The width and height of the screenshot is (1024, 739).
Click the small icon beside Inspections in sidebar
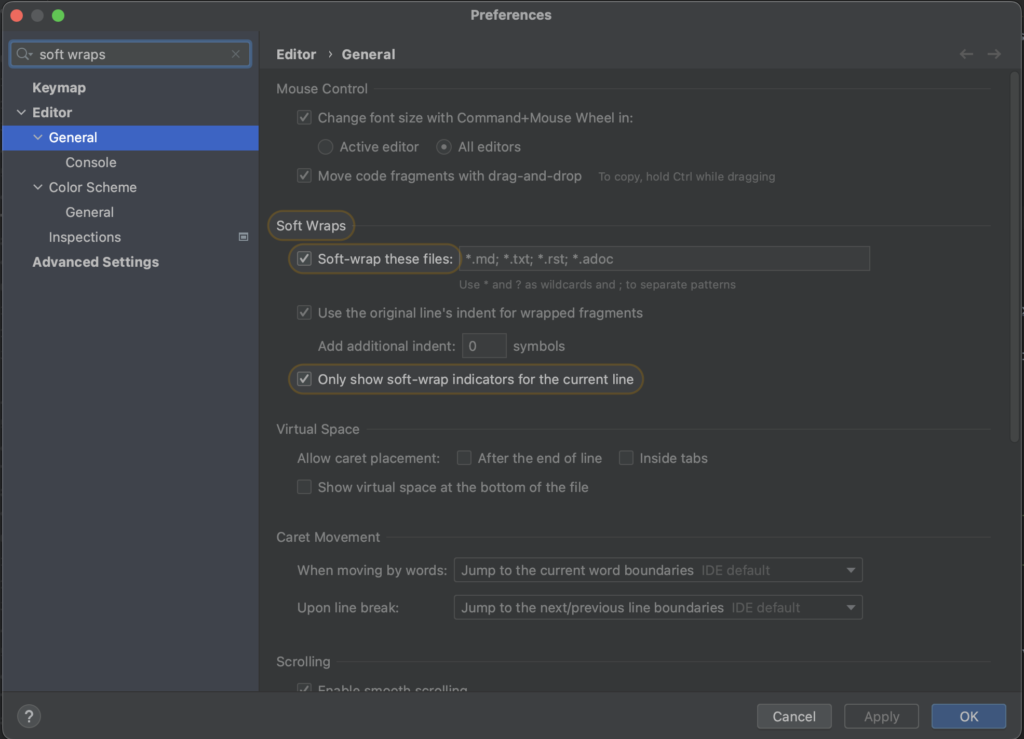[242, 237]
